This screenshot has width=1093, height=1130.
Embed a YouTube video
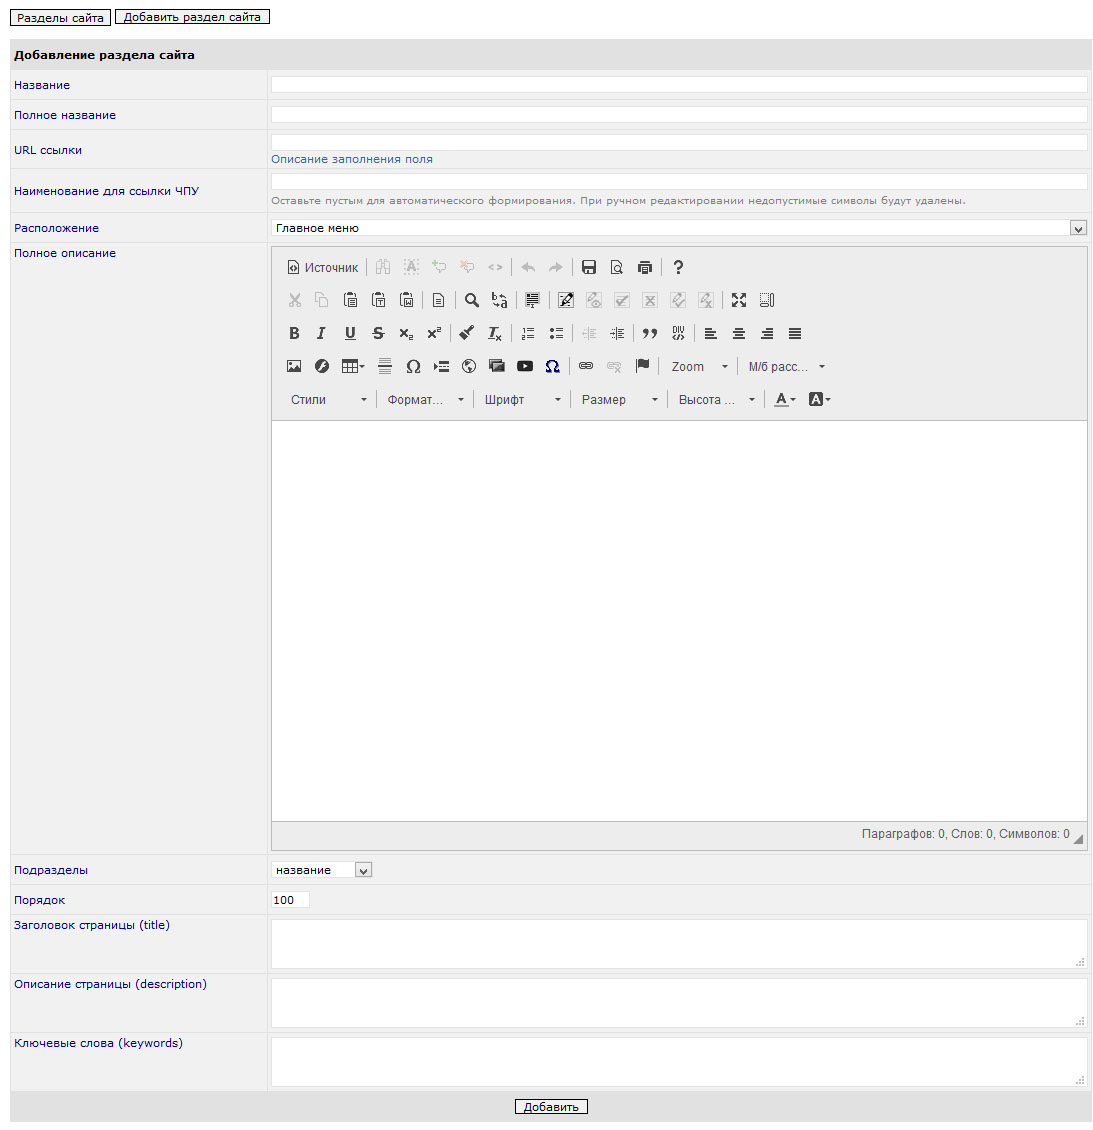point(525,366)
